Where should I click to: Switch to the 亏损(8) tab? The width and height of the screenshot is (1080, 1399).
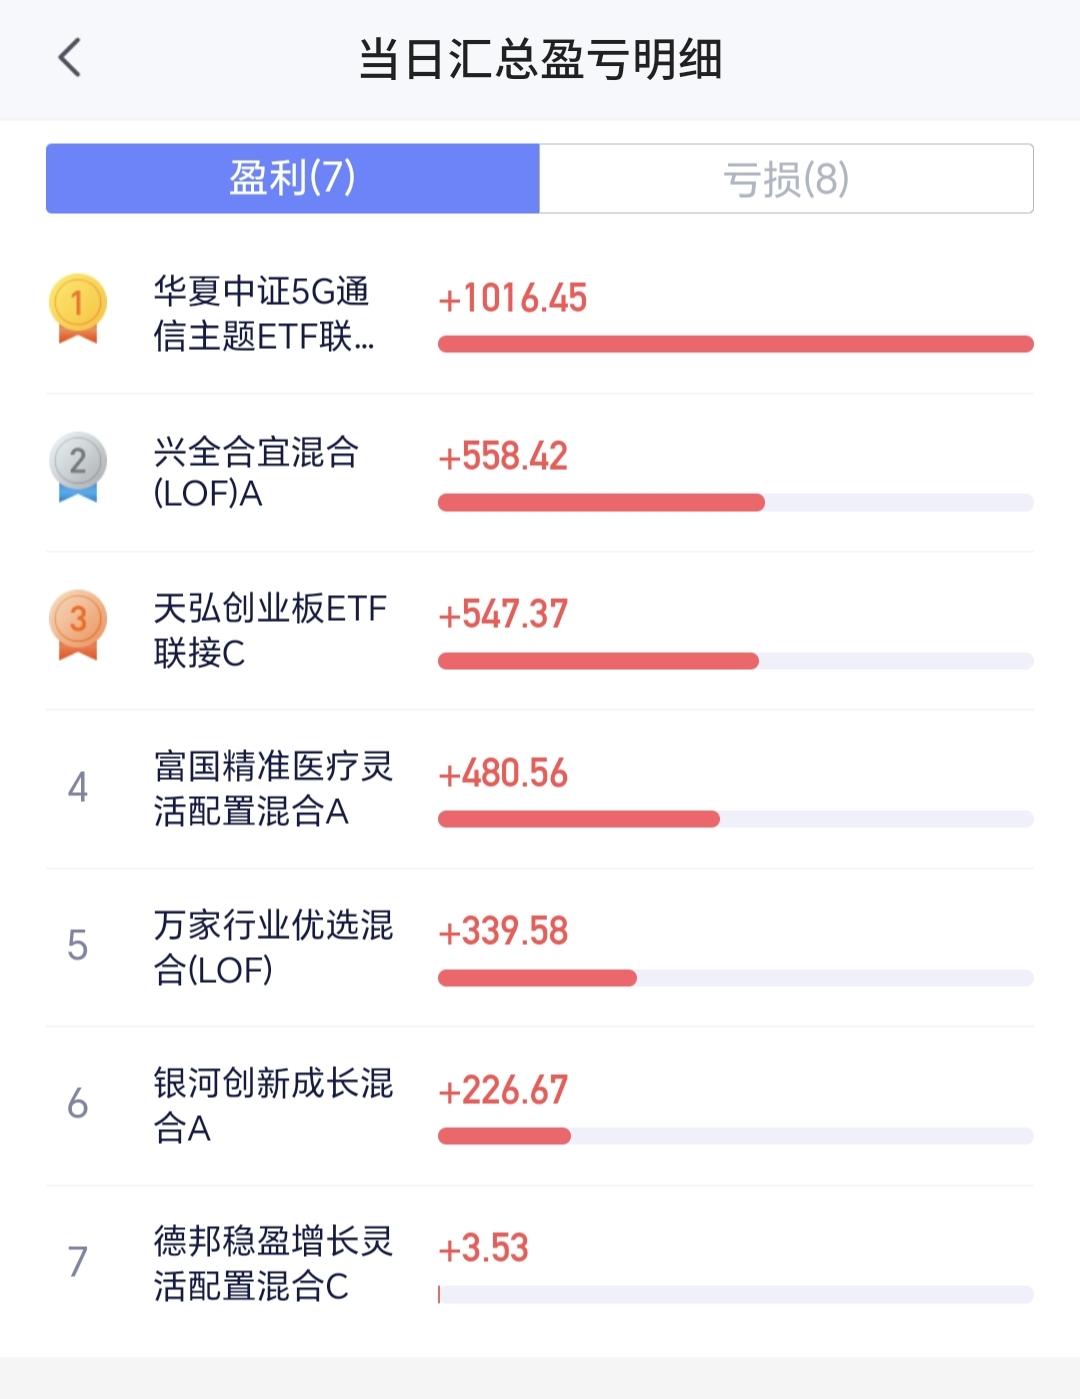pos(786,179)
